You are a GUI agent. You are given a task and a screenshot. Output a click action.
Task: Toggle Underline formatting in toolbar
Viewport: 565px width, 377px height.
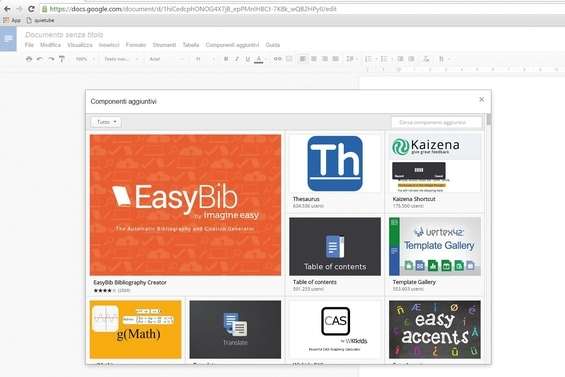[x=248, y=59]
